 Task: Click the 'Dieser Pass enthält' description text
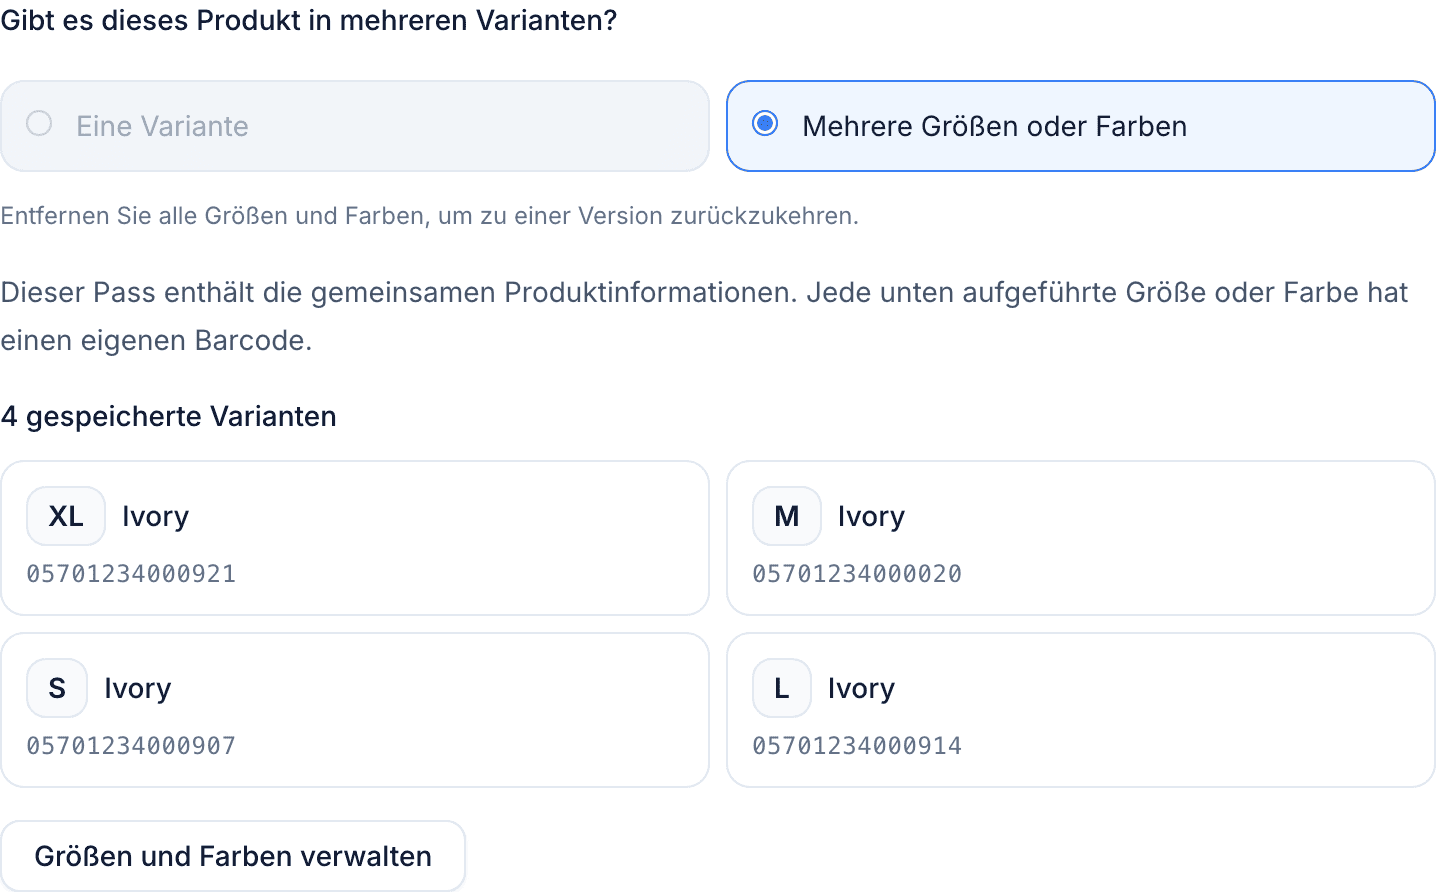tap(704, 316)
